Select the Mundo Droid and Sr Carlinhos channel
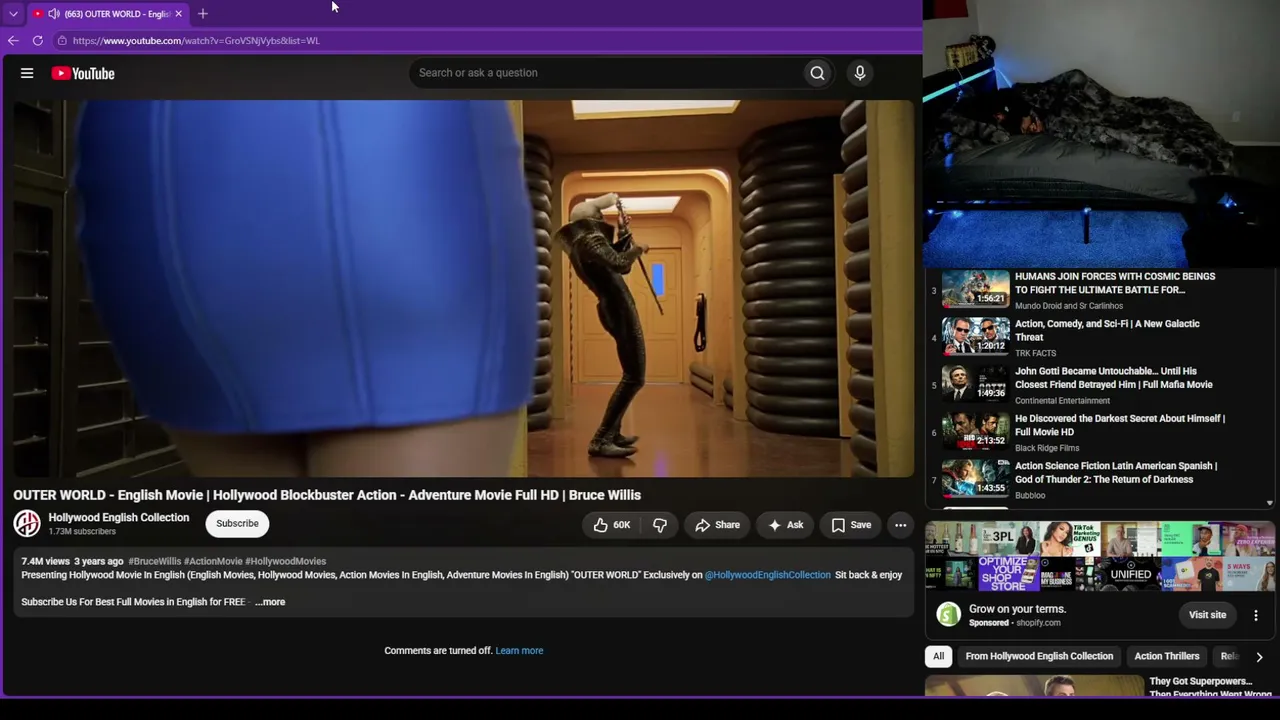1280x720 pixels. pos(1069,306)
